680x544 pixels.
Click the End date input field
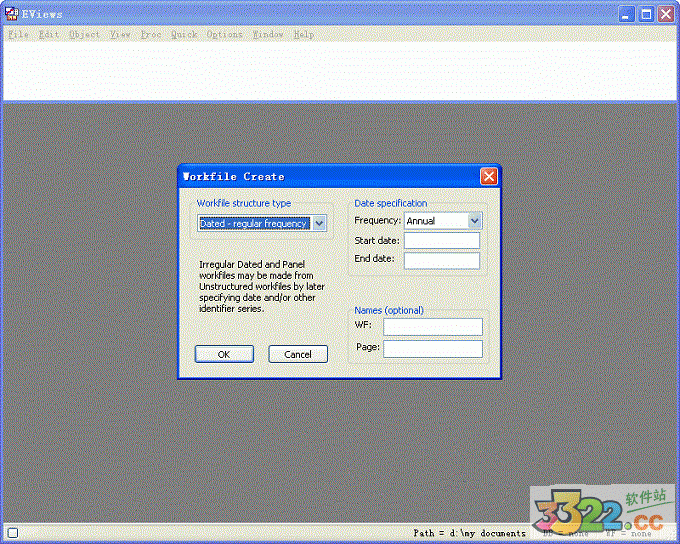click(442, 261)
